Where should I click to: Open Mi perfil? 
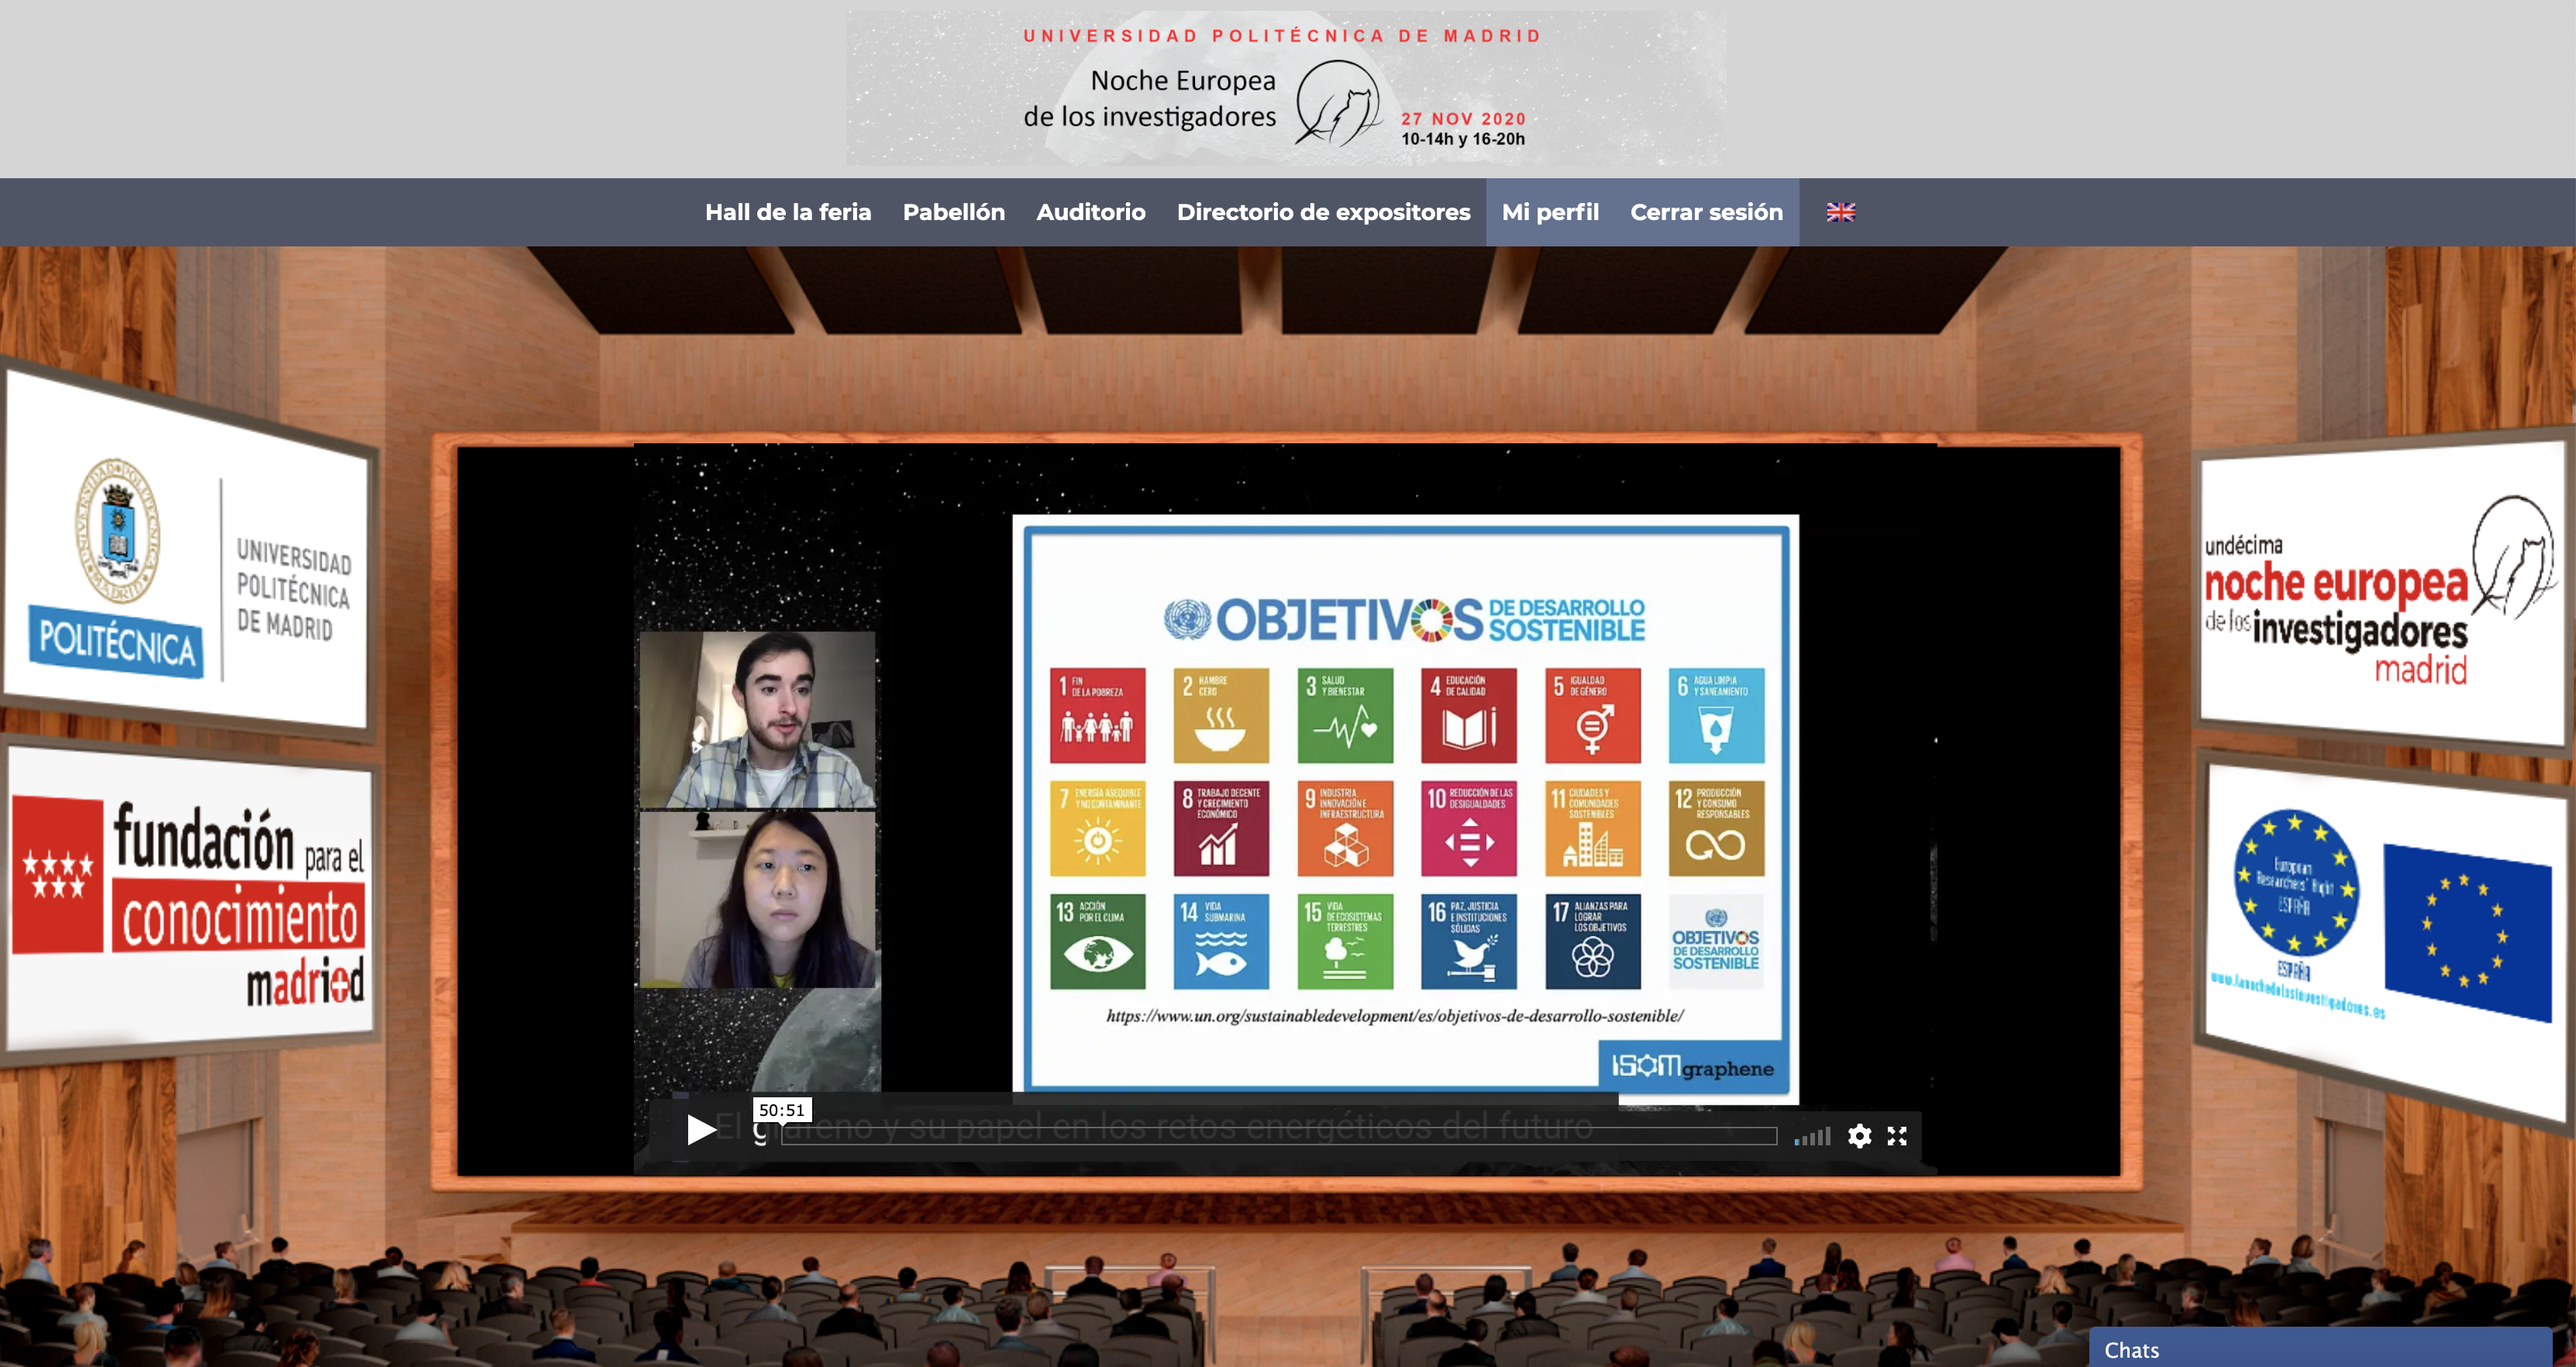tap(1549, 212)
